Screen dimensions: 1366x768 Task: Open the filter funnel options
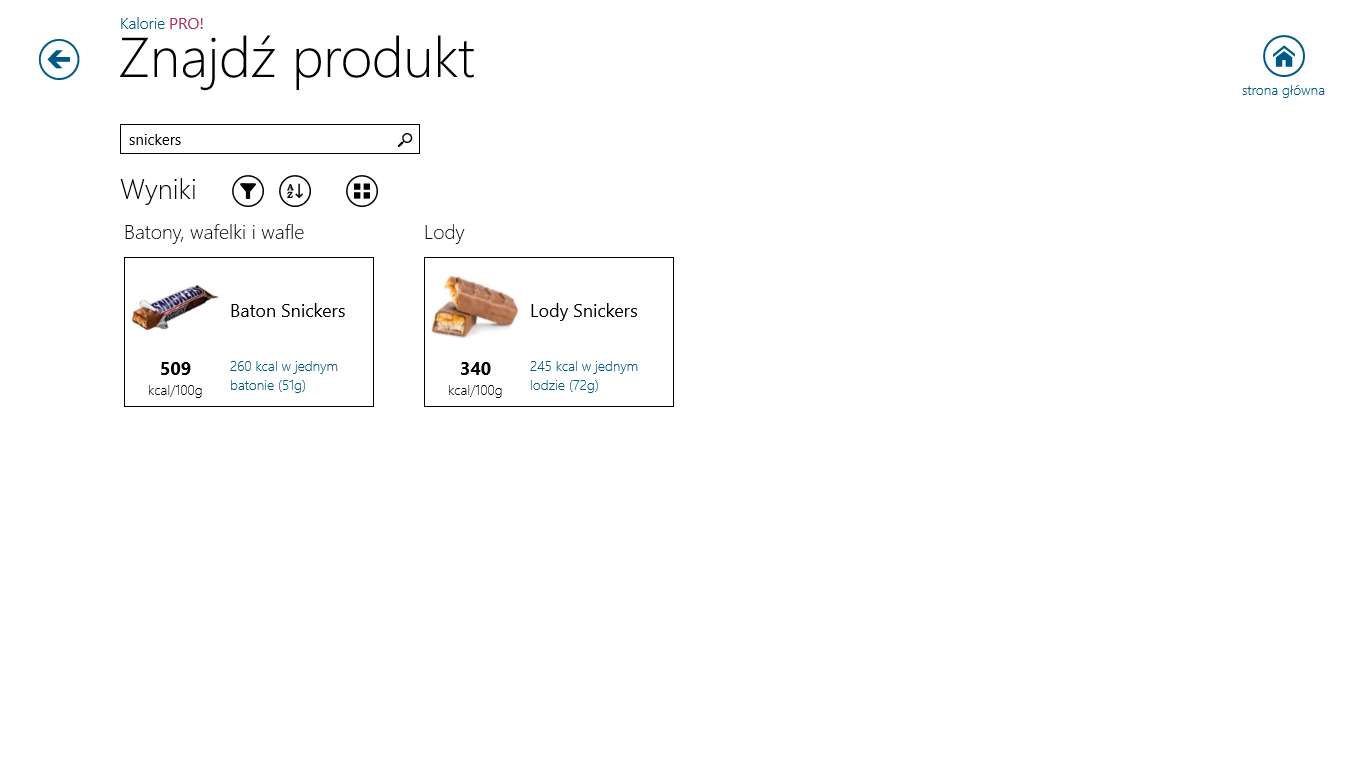coord(248,191)
